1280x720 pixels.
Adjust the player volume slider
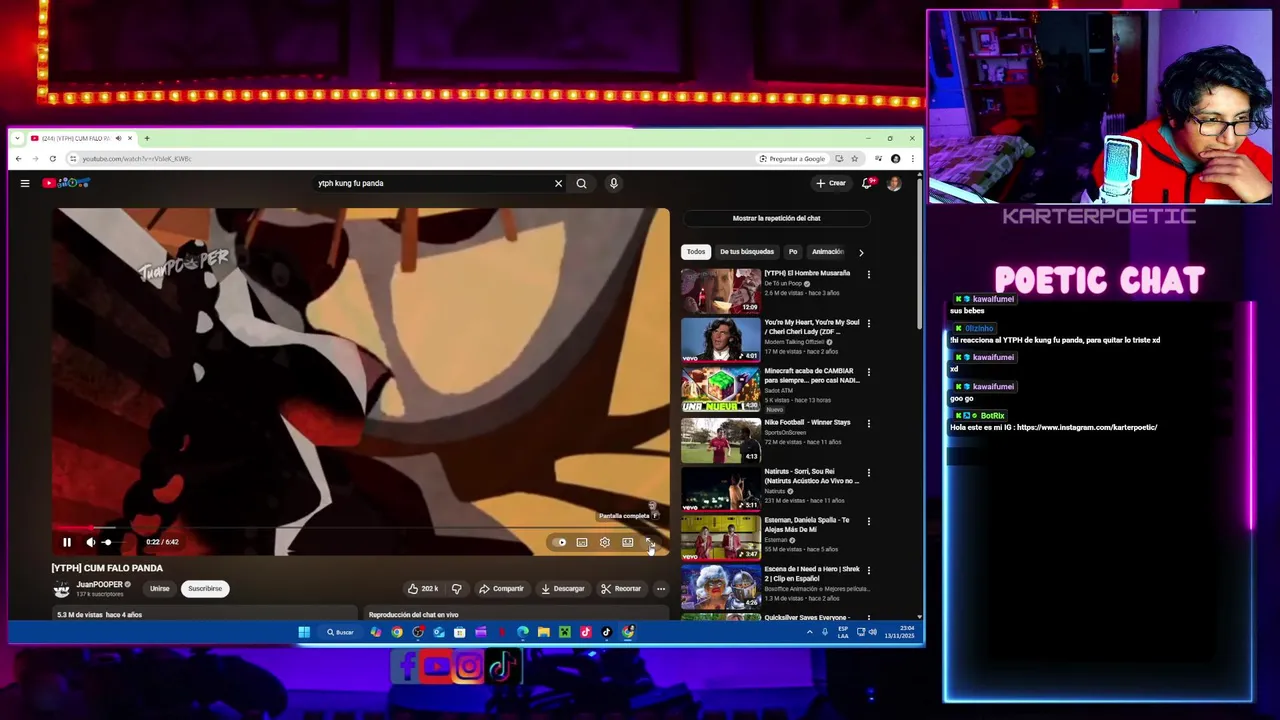click(111, 542)
